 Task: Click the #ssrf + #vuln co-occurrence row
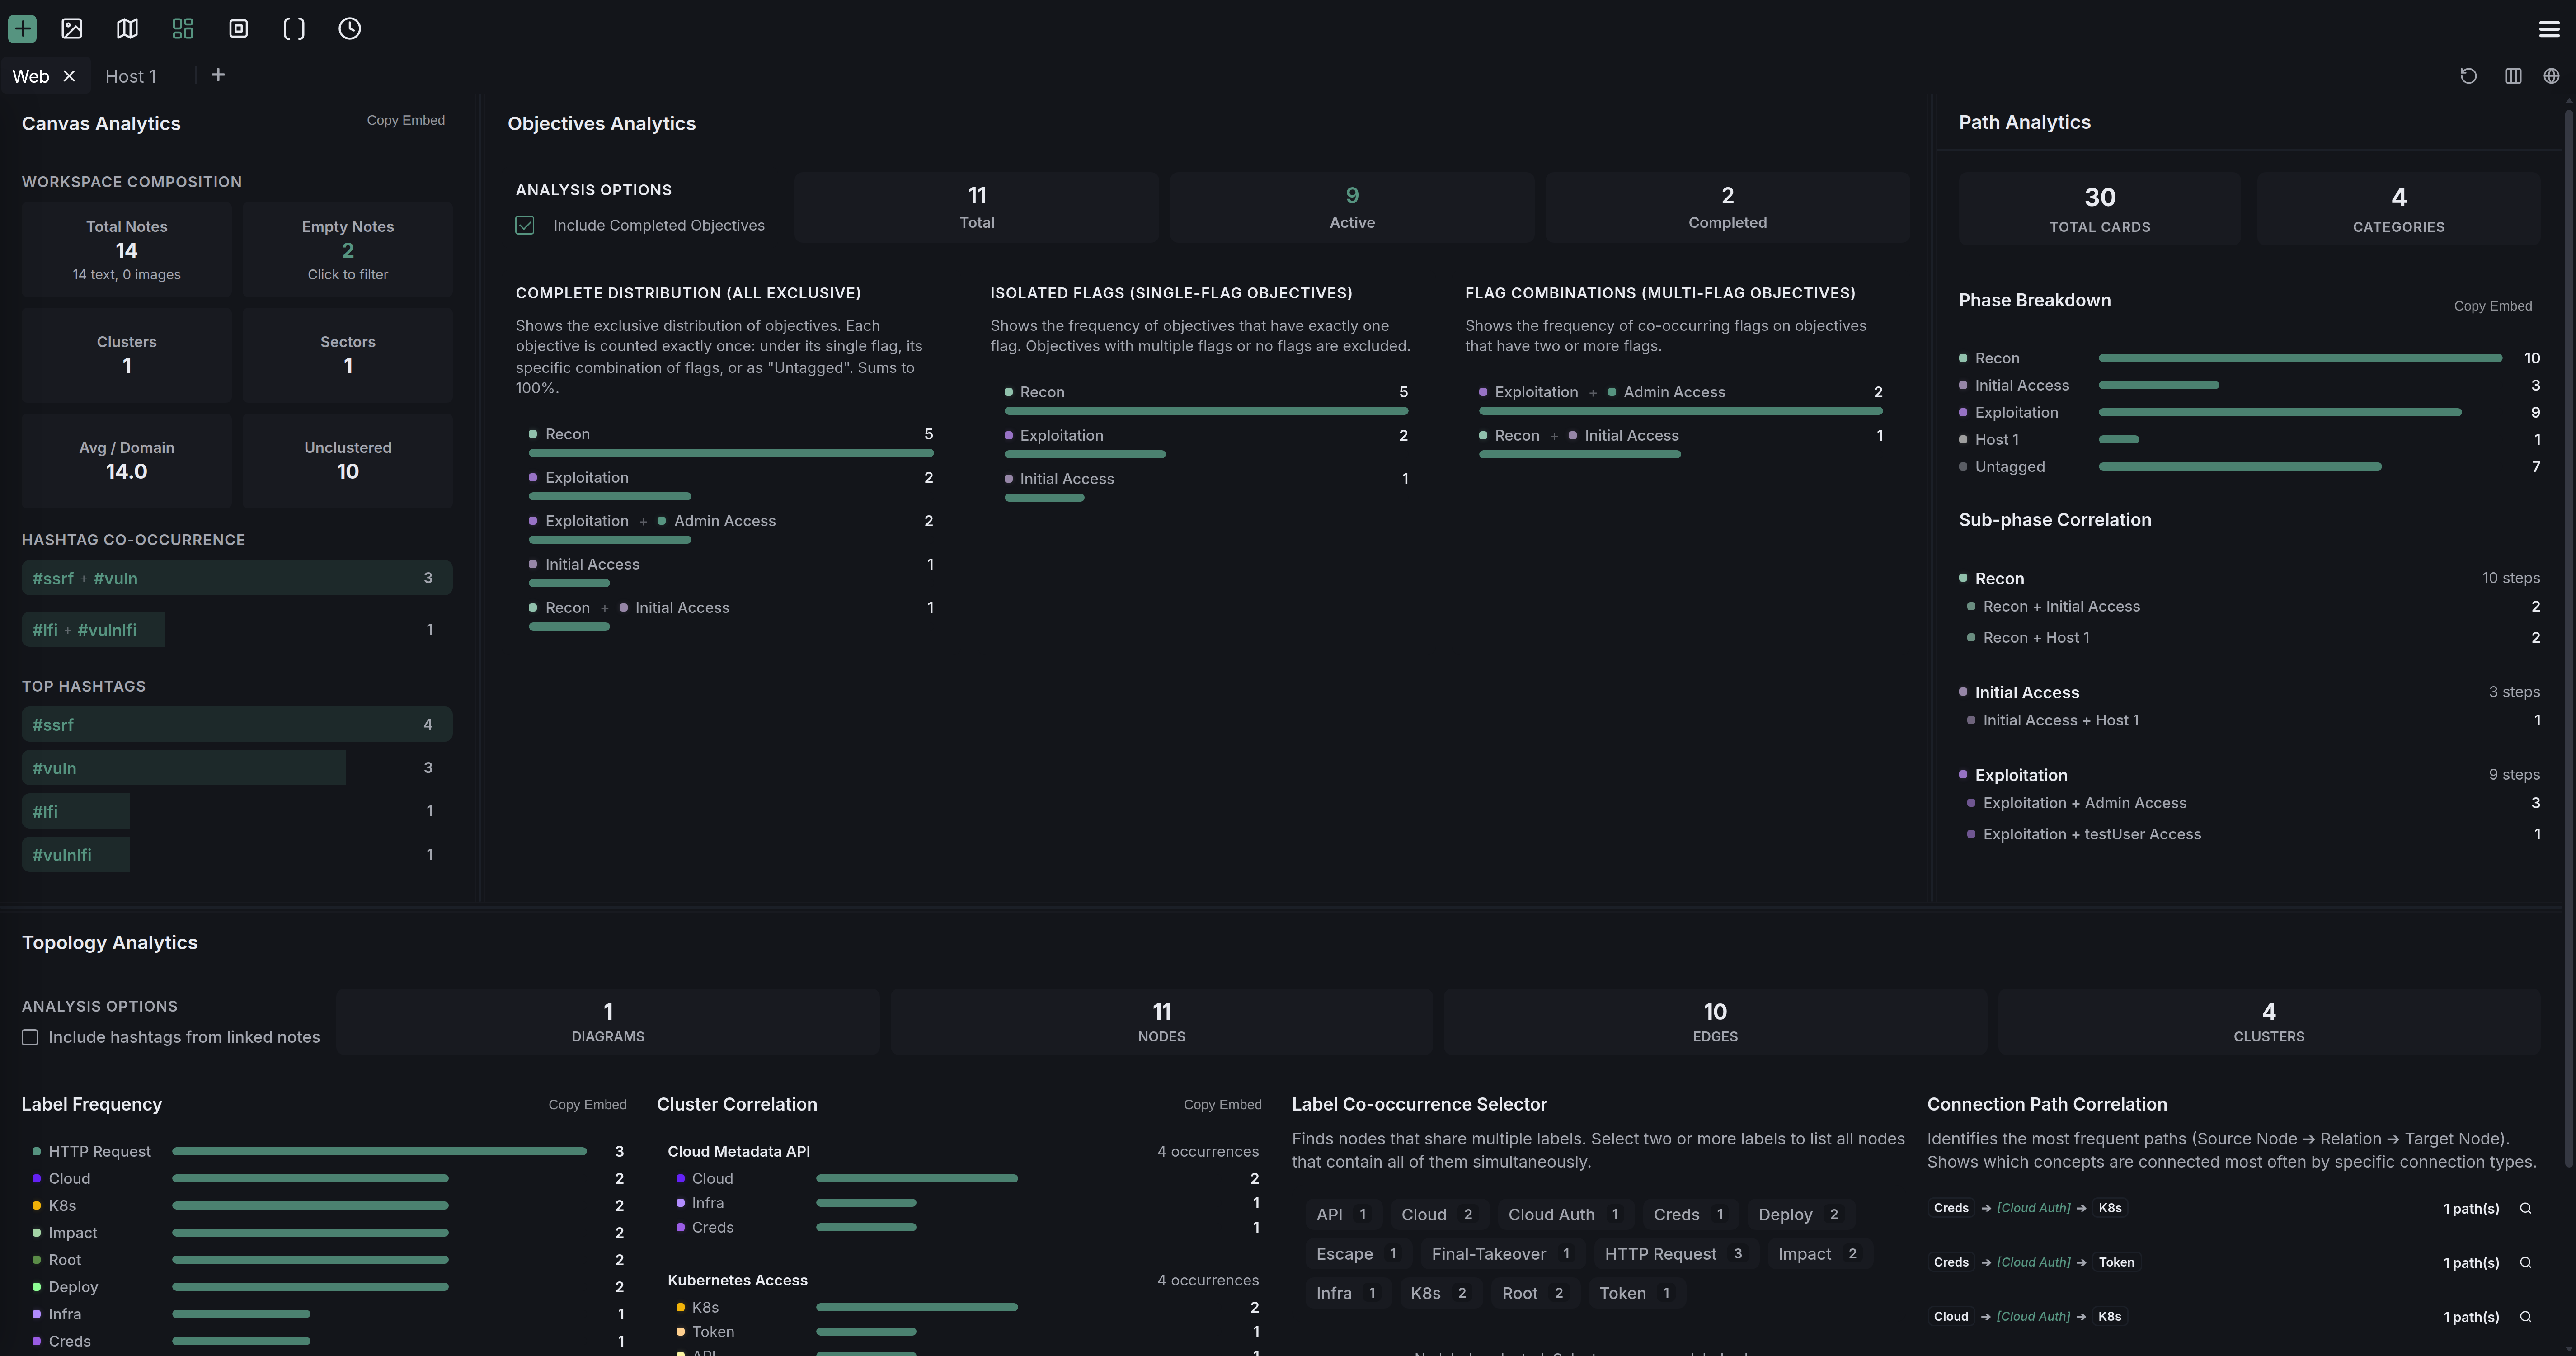pos(237,578)
